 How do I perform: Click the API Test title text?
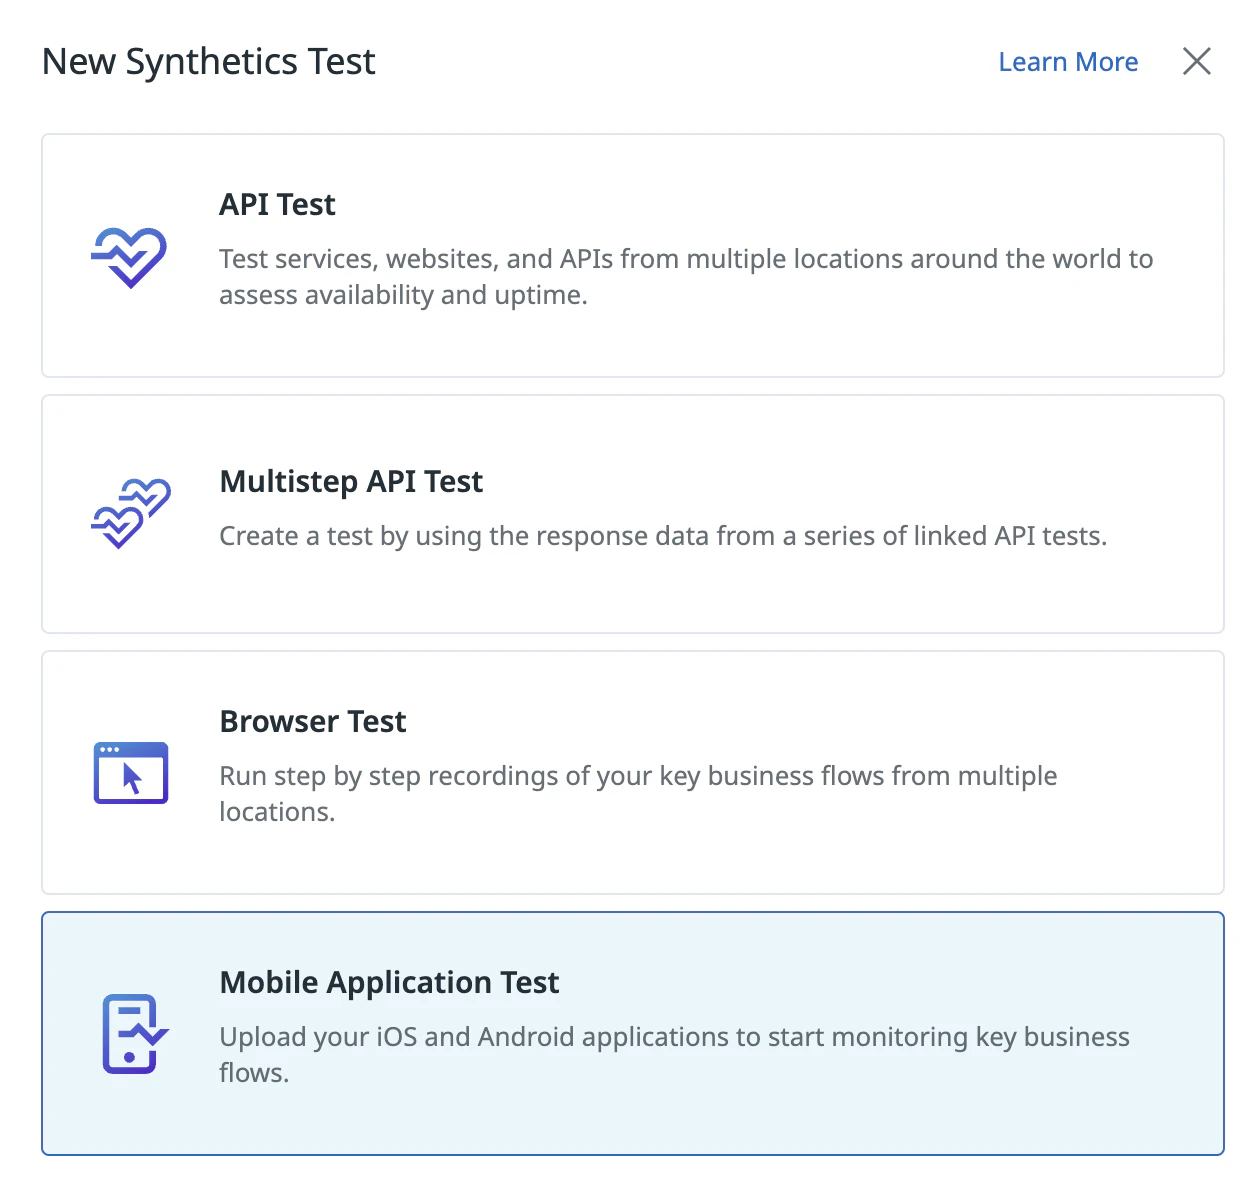coord(277,204)
